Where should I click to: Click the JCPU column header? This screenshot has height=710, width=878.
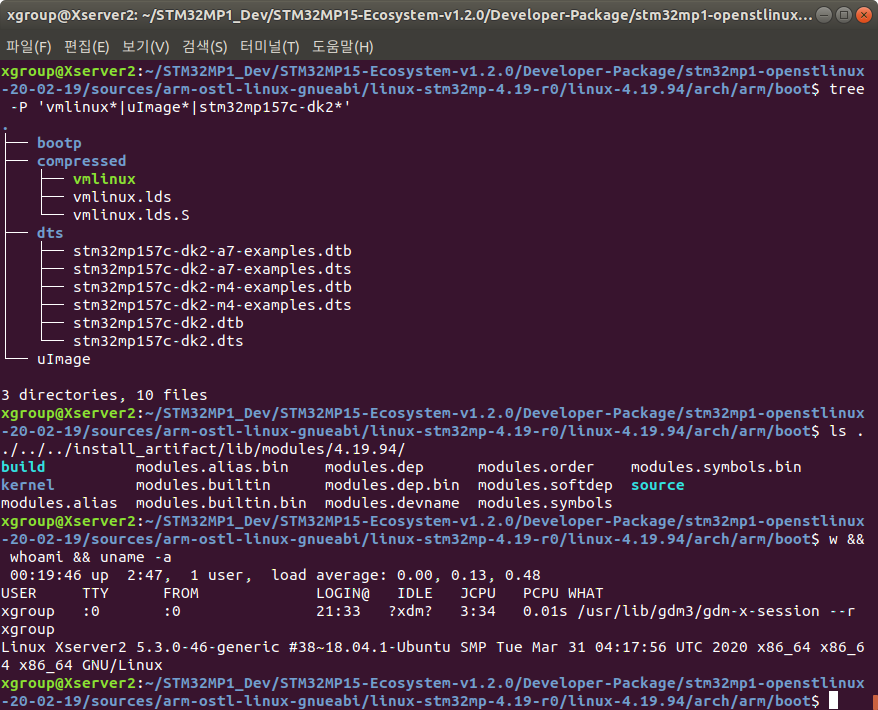tap(478, 593)
